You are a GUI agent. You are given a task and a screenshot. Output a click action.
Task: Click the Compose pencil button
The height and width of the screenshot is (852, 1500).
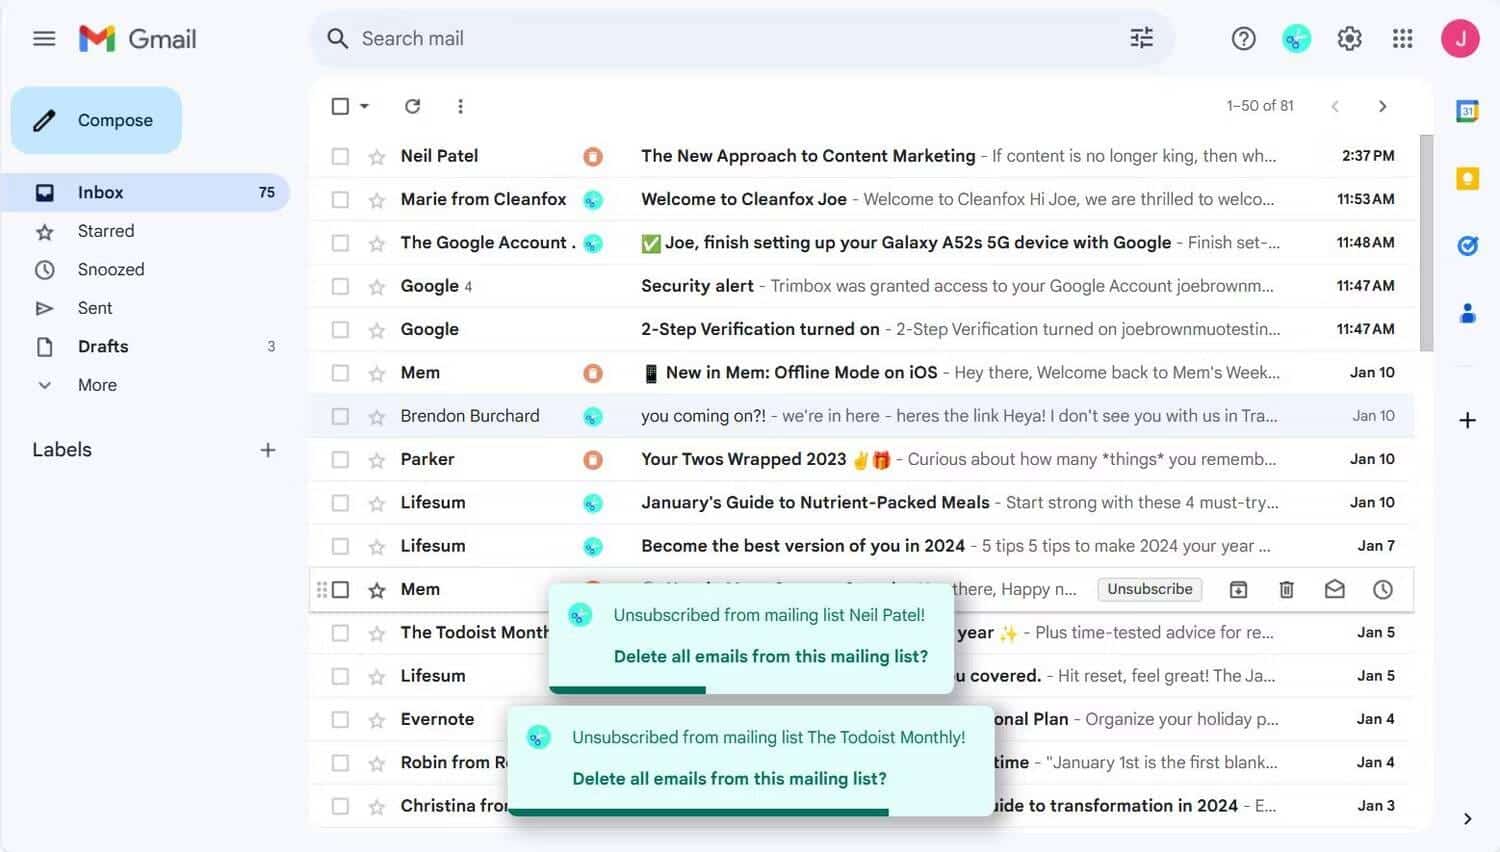click(96, 120)
